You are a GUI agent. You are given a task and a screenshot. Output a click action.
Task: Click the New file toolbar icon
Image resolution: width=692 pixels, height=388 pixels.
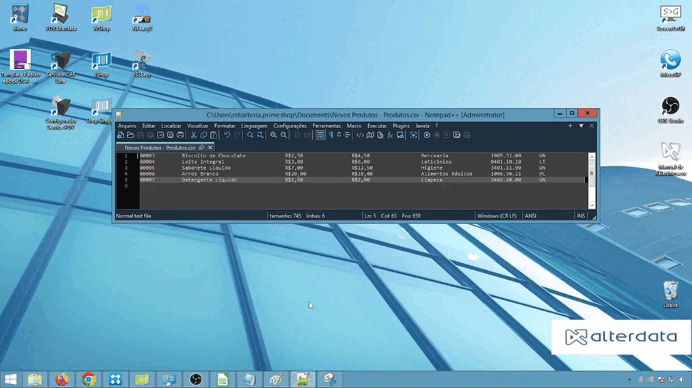(120, 135)
